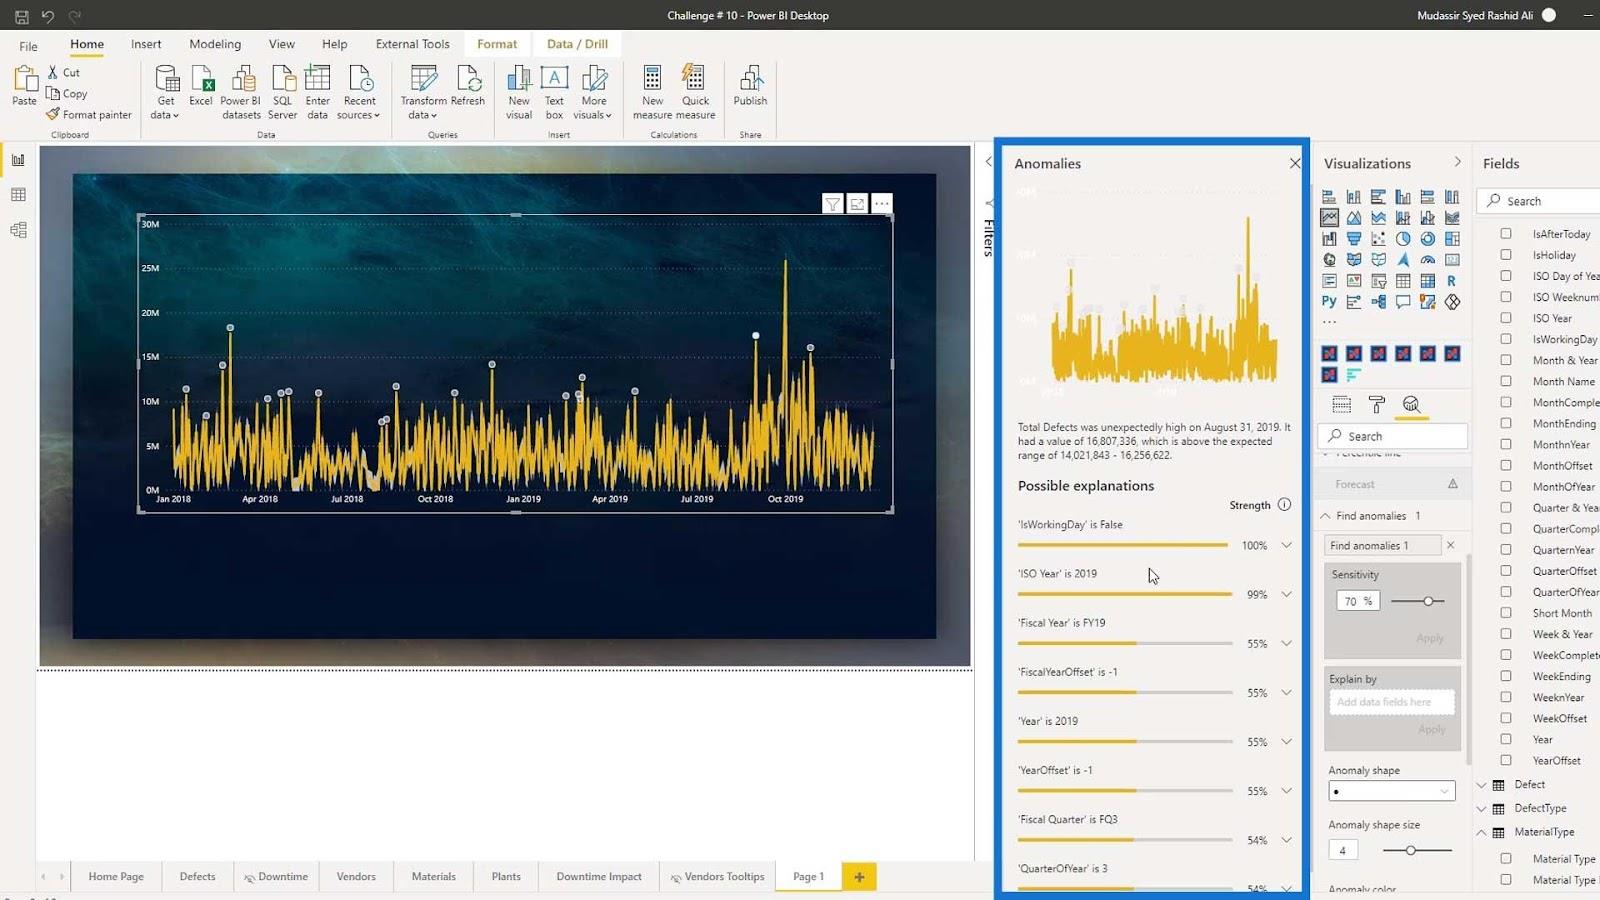The image size is (1600, 900).
Task: Switch to the Vendors page tab
Action: click(x=356, y=877)
